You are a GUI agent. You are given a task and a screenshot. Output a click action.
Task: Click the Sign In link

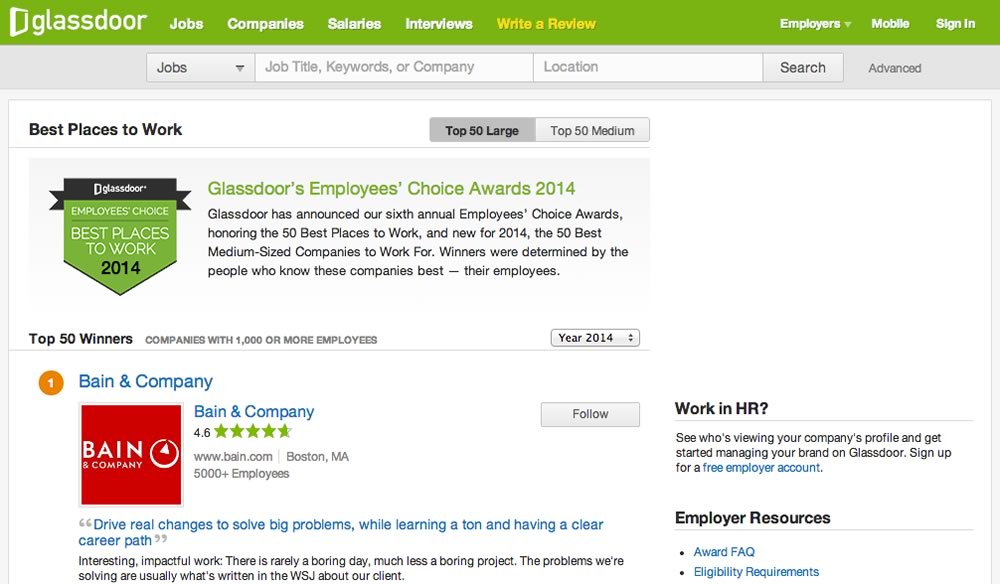coord(955,24)
